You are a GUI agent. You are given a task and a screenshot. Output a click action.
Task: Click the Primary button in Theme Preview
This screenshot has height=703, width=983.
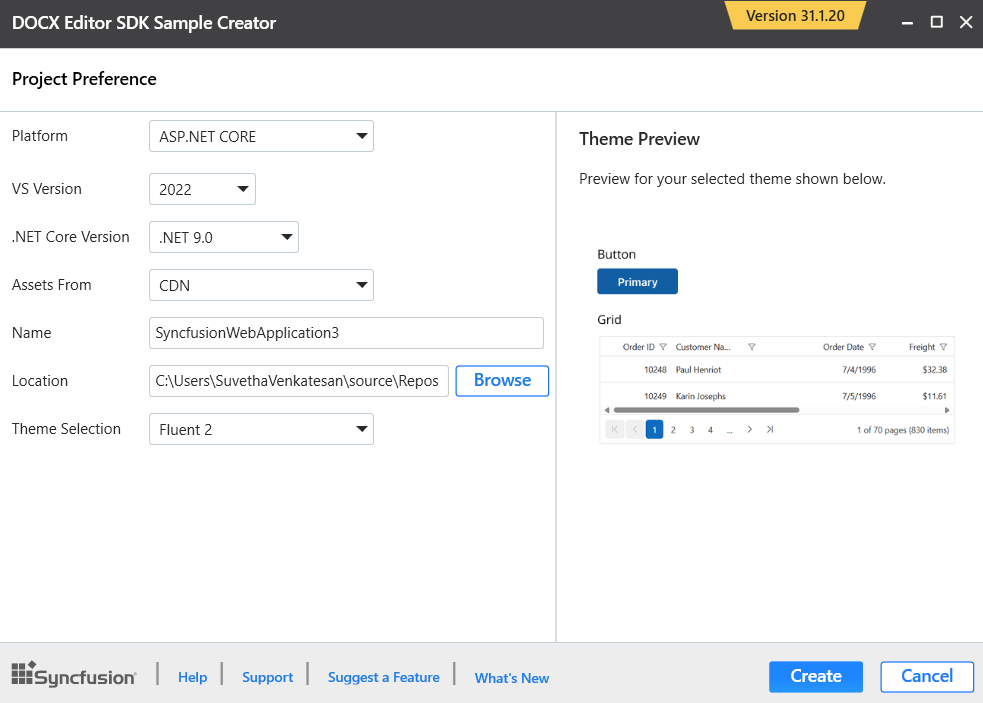point(637,281)
